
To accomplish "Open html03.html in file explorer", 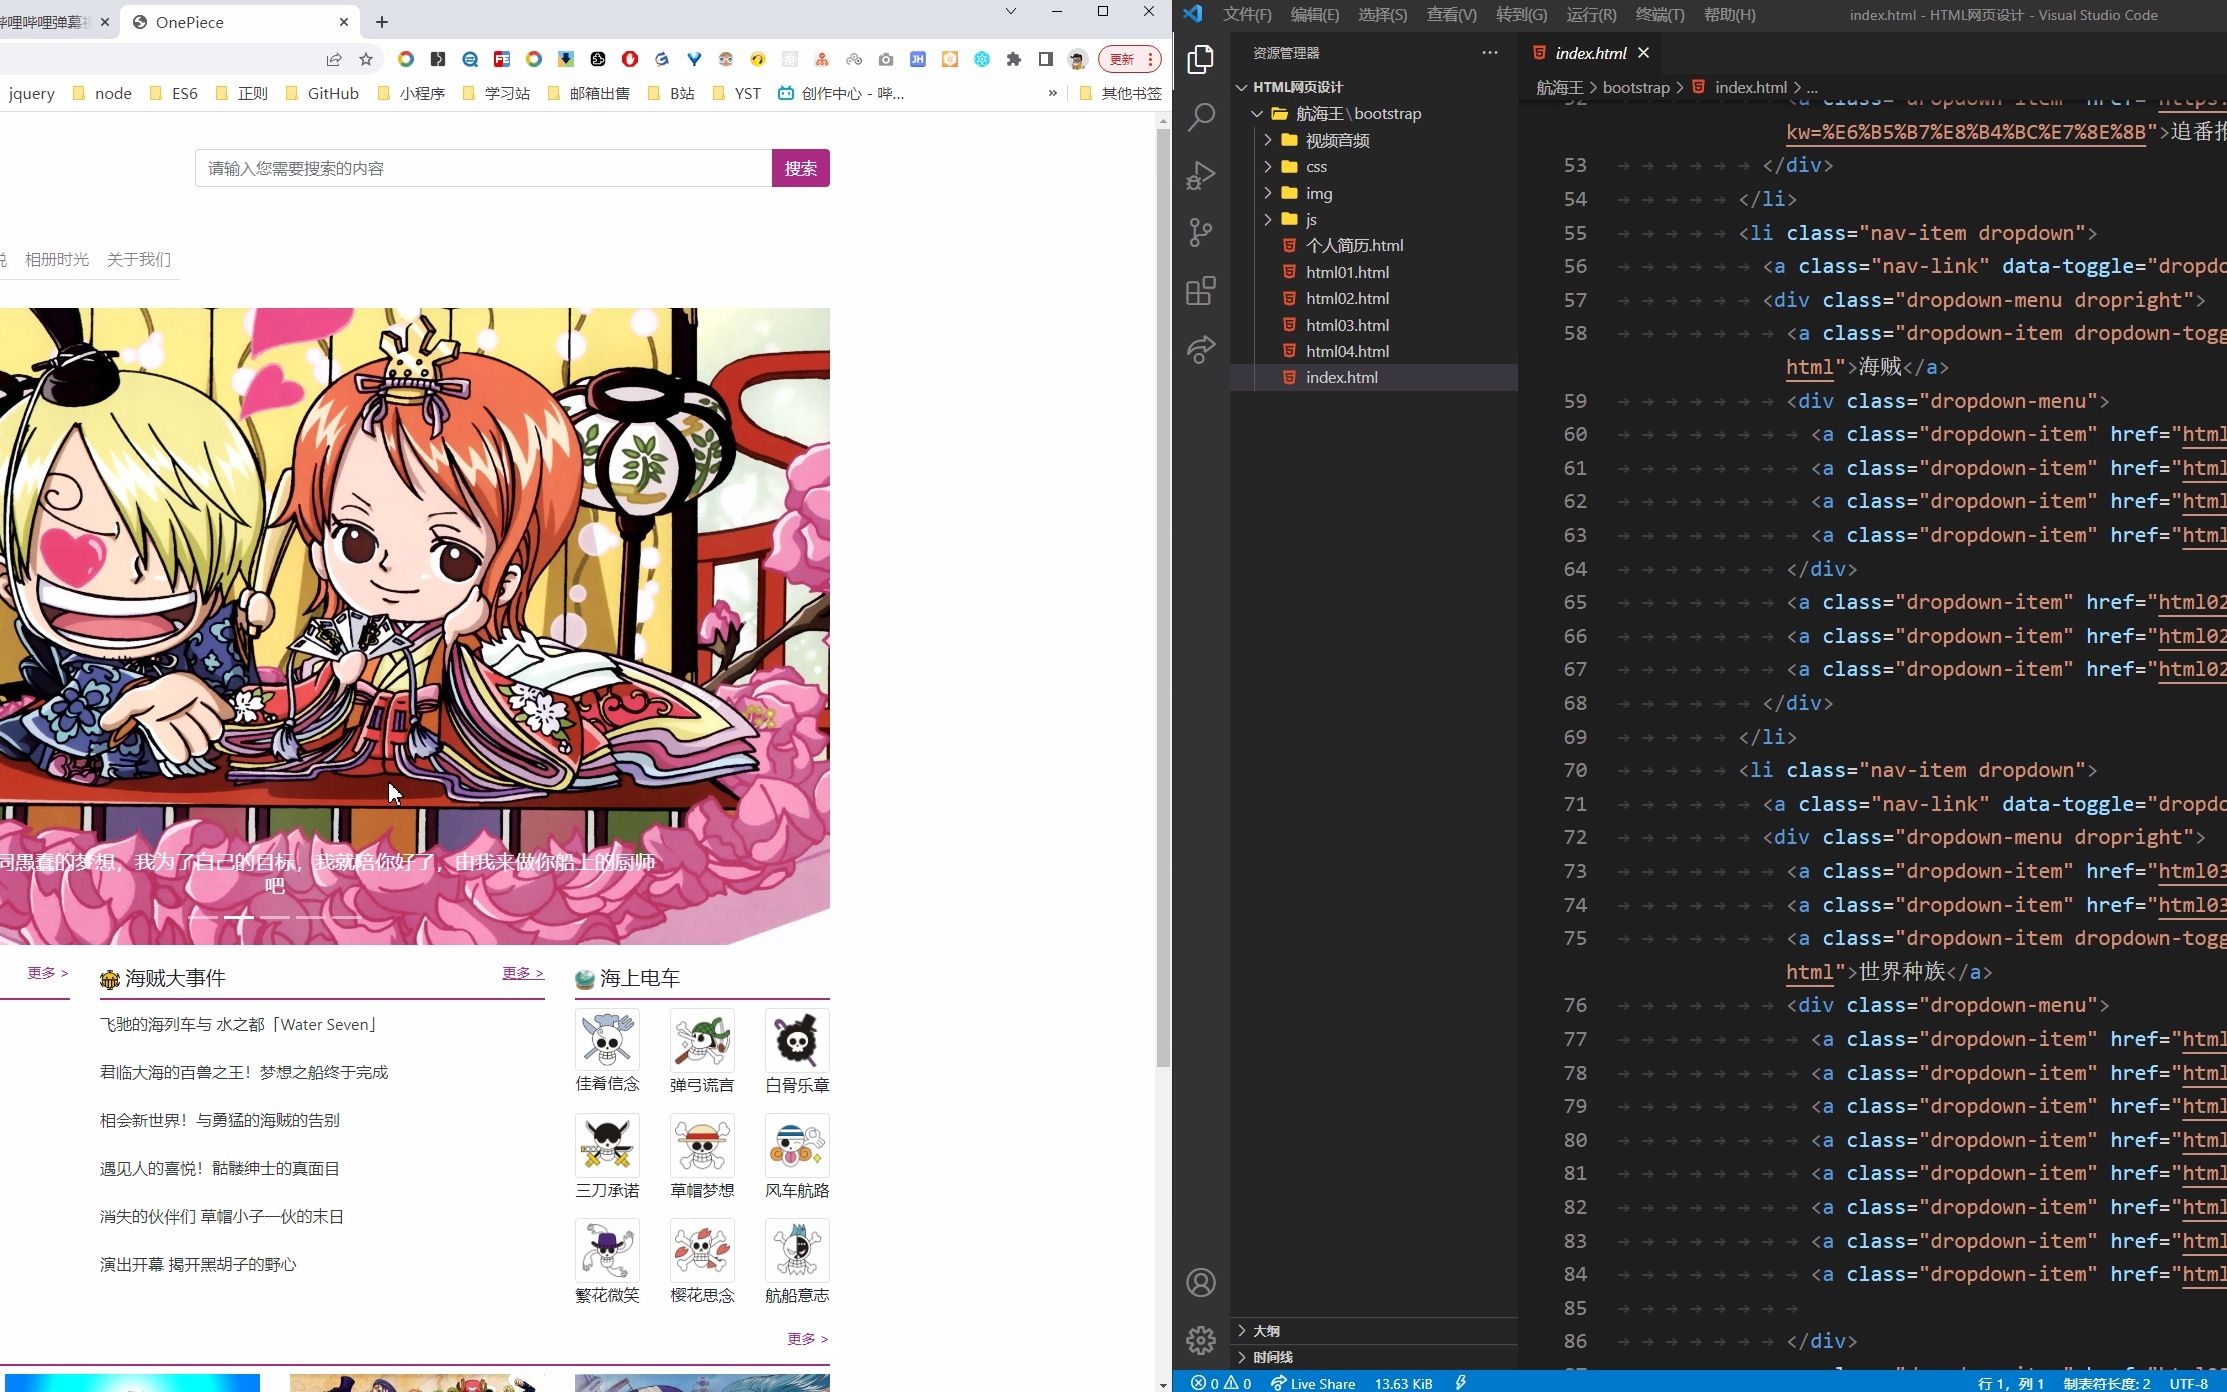I will [1346, 325].
